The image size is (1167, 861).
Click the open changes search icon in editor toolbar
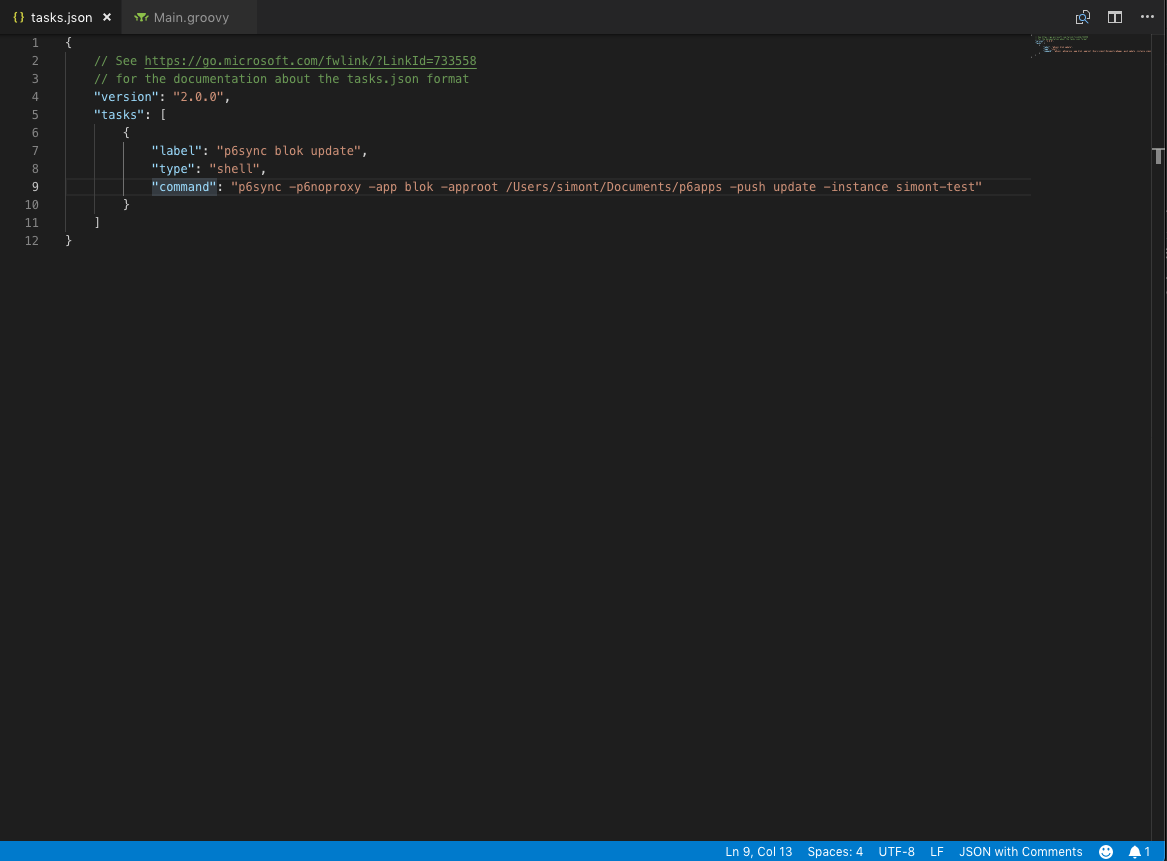[x=1083, y=17]
